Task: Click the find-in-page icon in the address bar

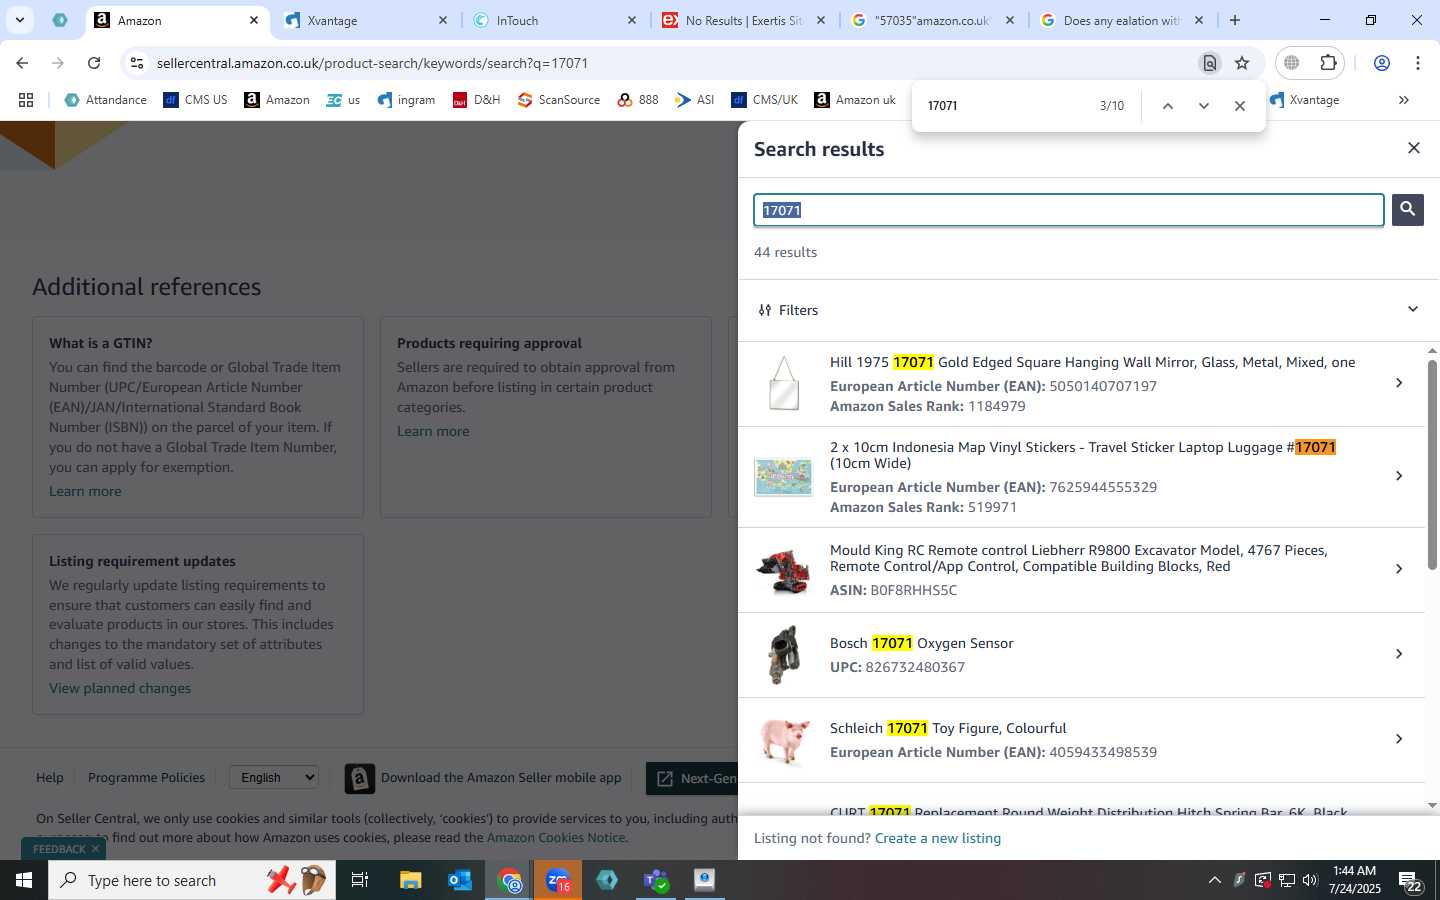Action: click(1209, 63)
